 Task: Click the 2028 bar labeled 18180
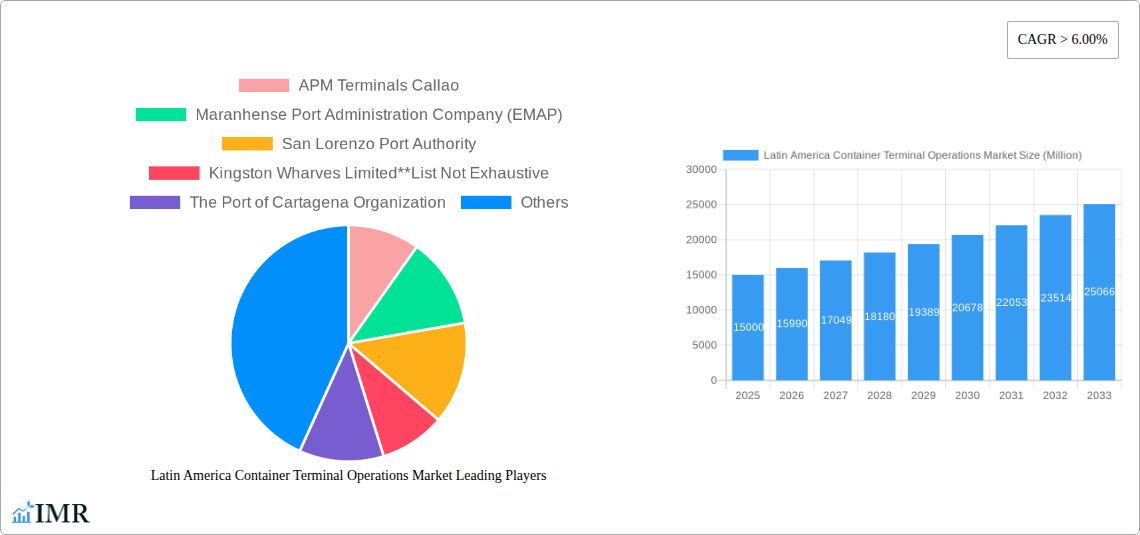click(880, 316)
